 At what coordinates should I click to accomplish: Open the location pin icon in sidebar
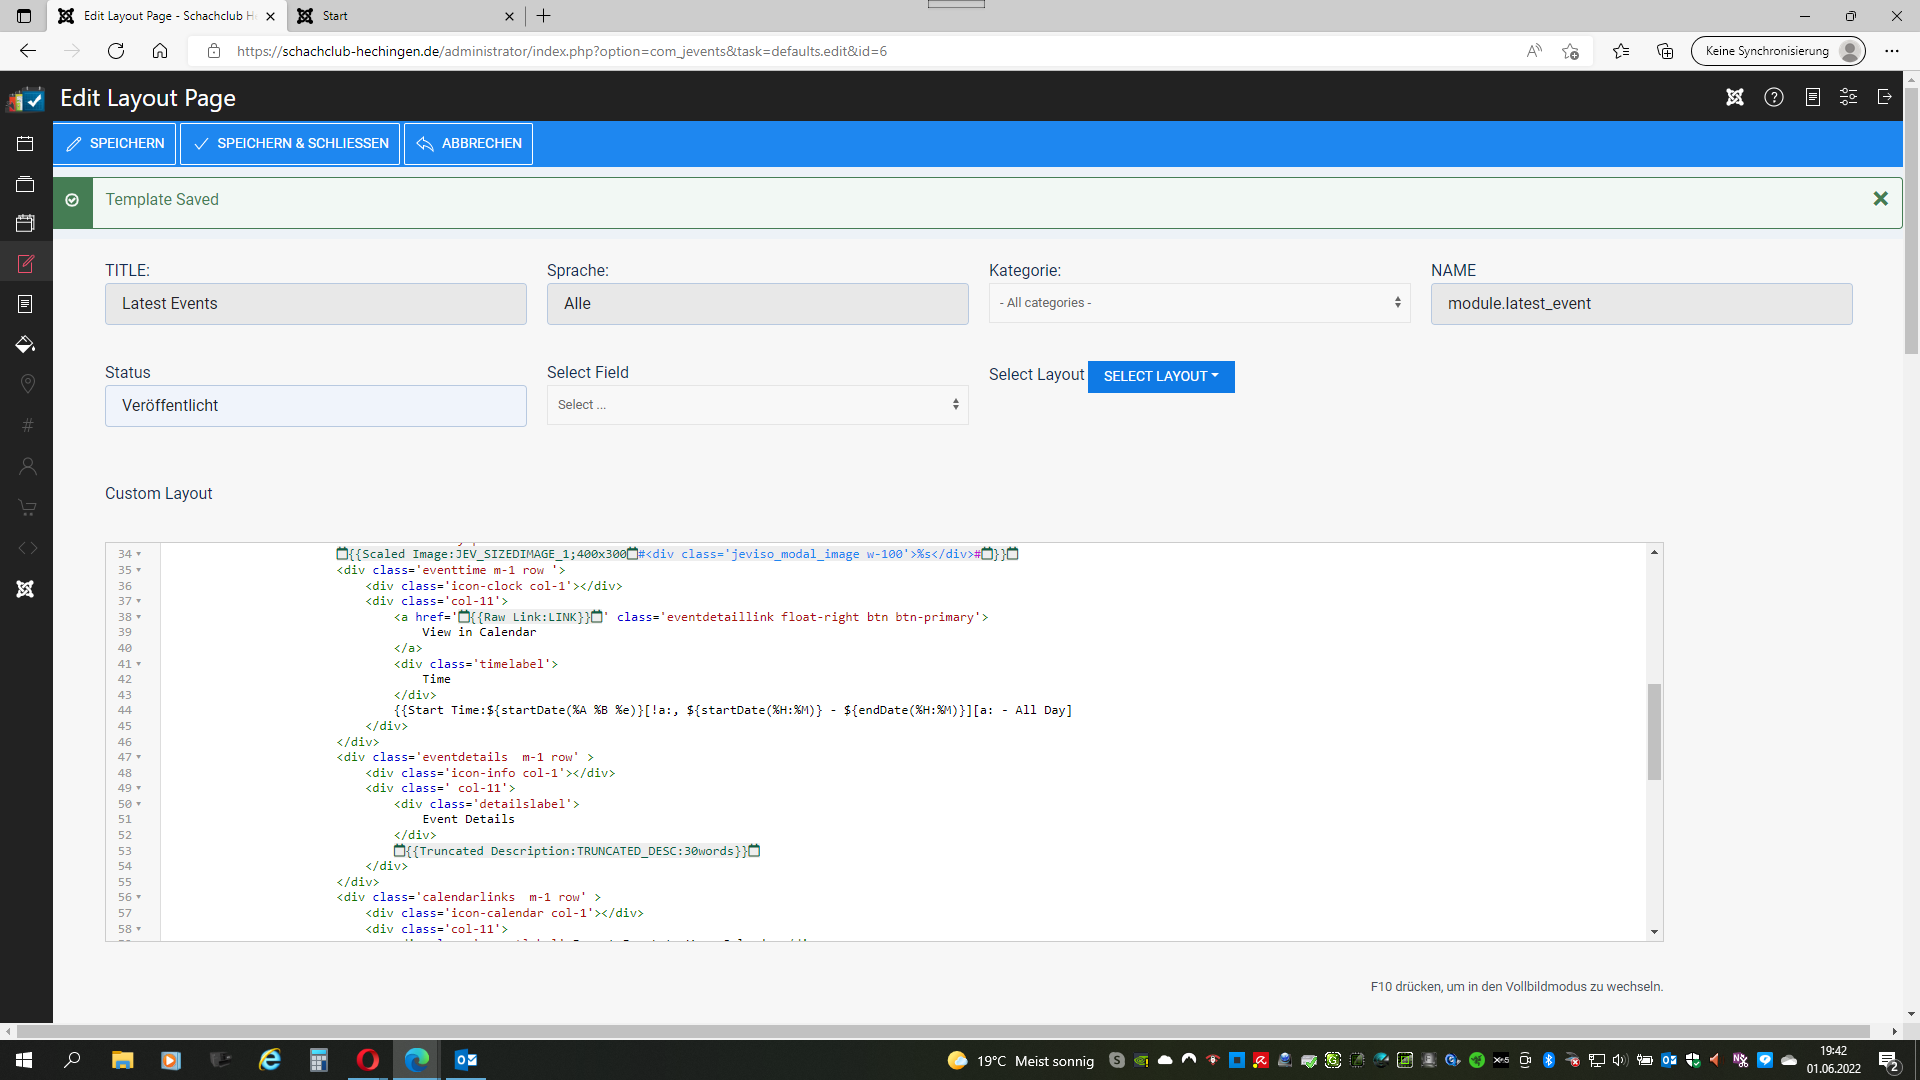[26, 384]
